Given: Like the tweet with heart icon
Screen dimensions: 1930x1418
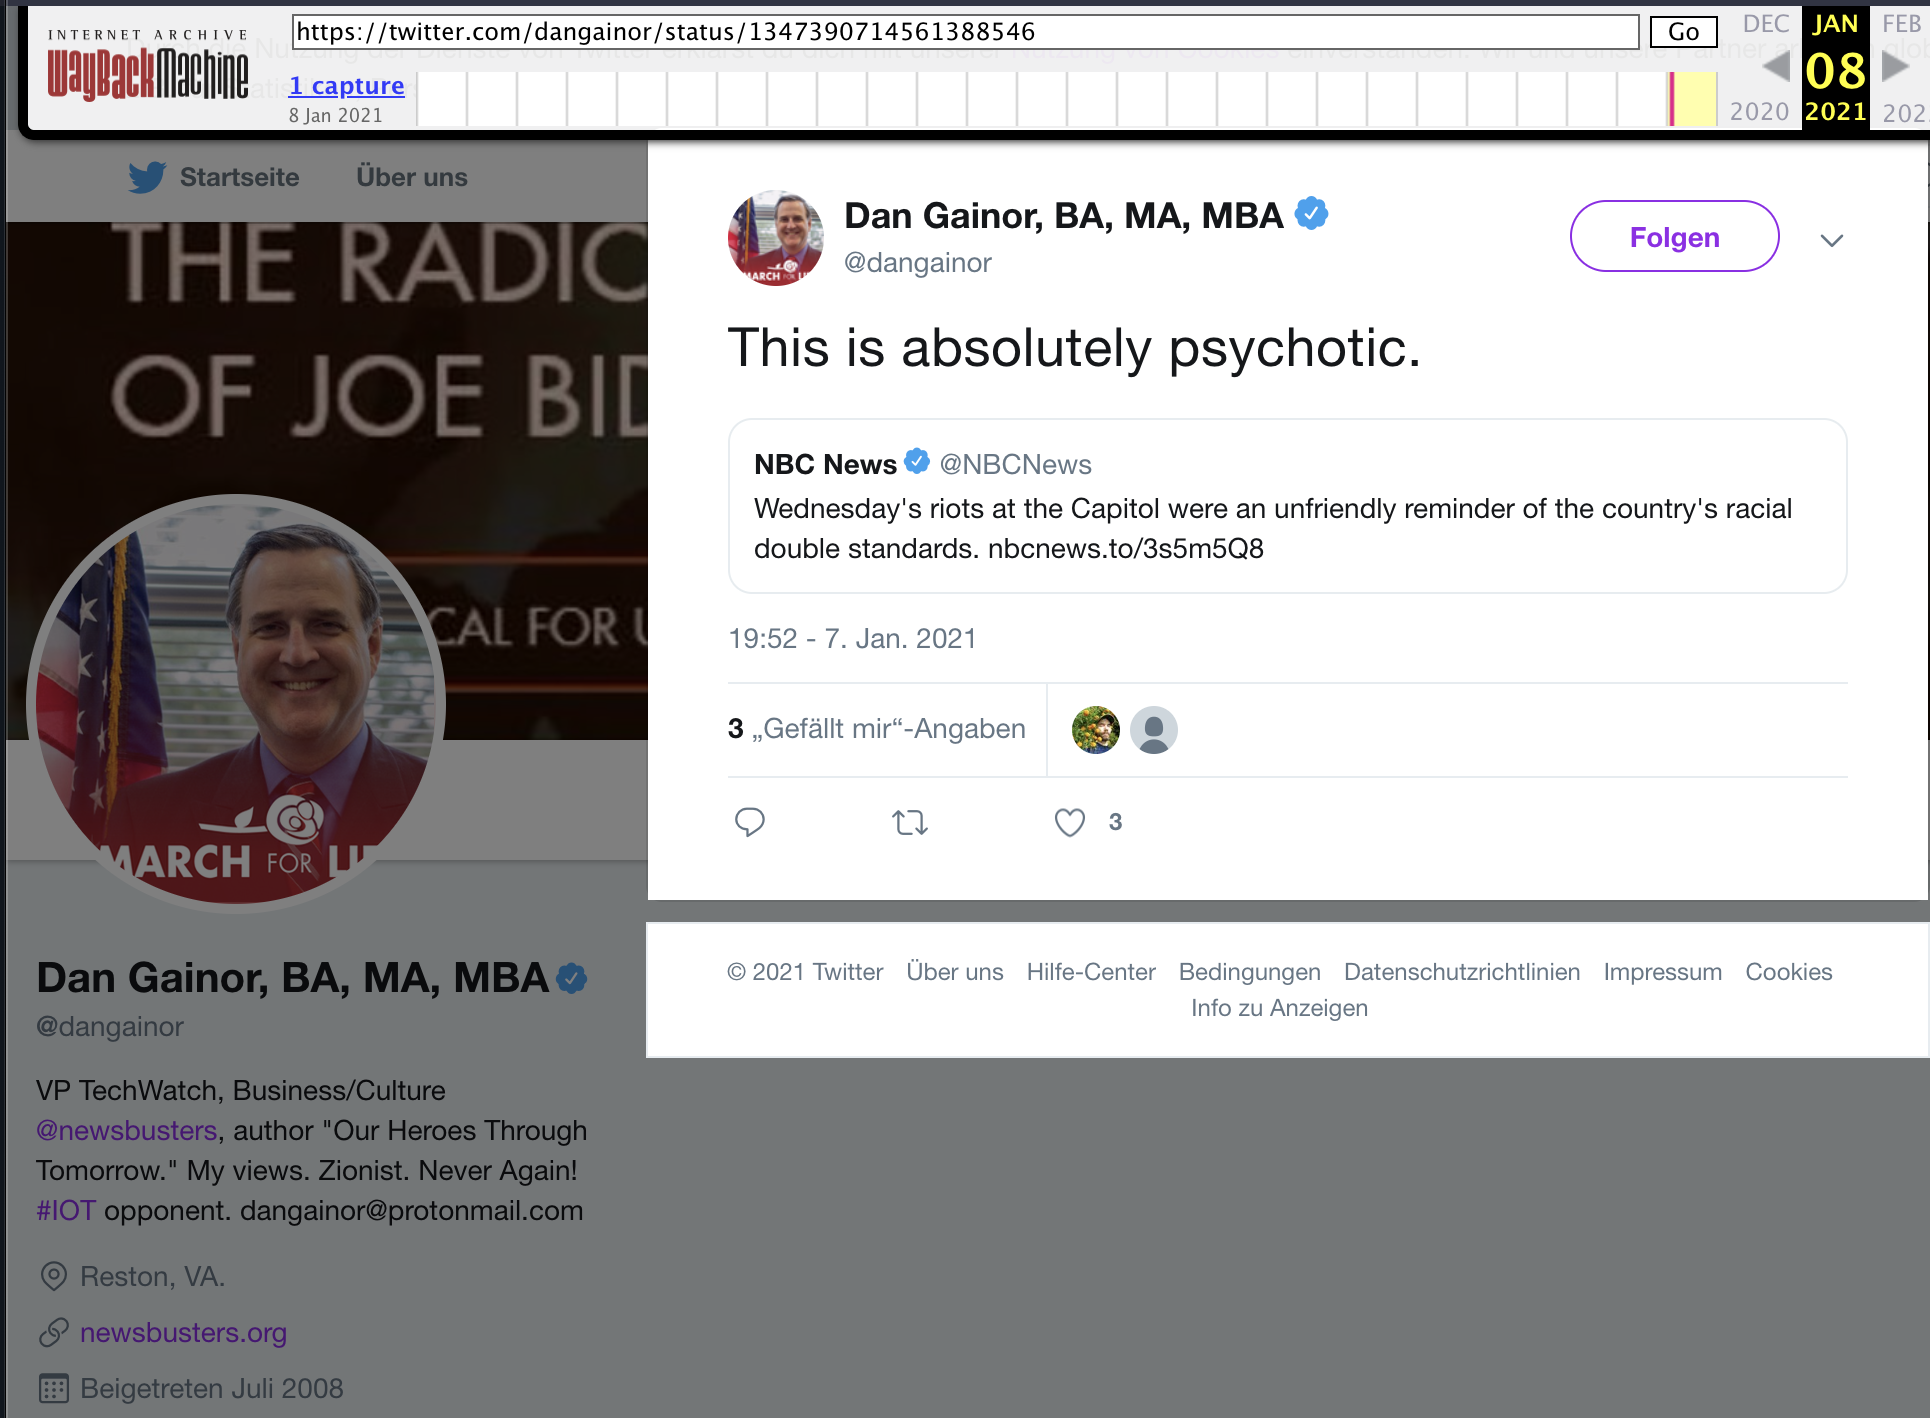Looking at the screenshot, I should [x=1070, y=822].
